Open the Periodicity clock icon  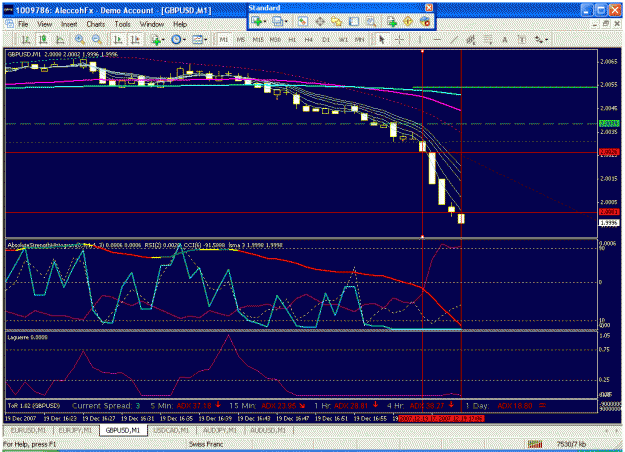click(x=176, y=39)
